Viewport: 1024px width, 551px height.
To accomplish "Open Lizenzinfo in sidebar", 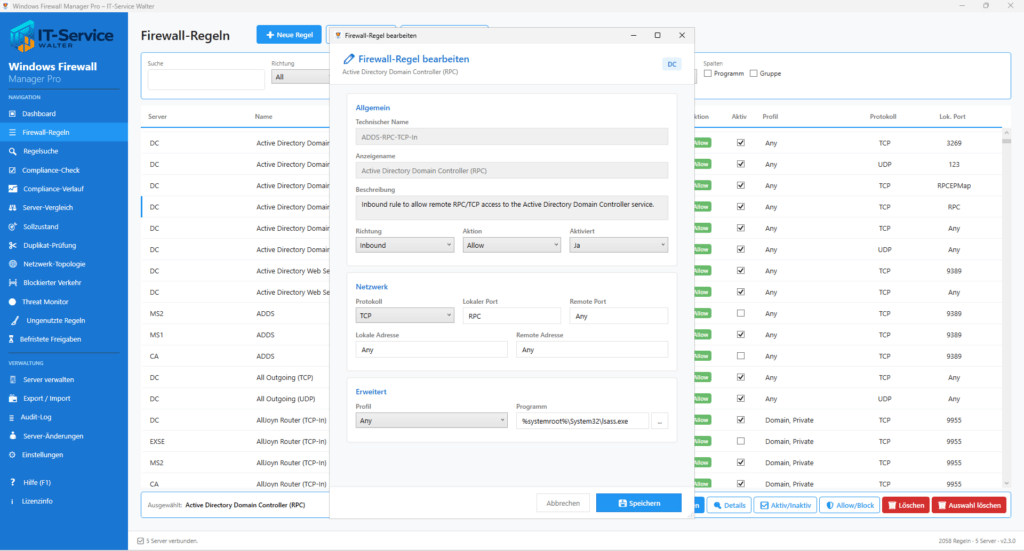I will pos(37,501).
